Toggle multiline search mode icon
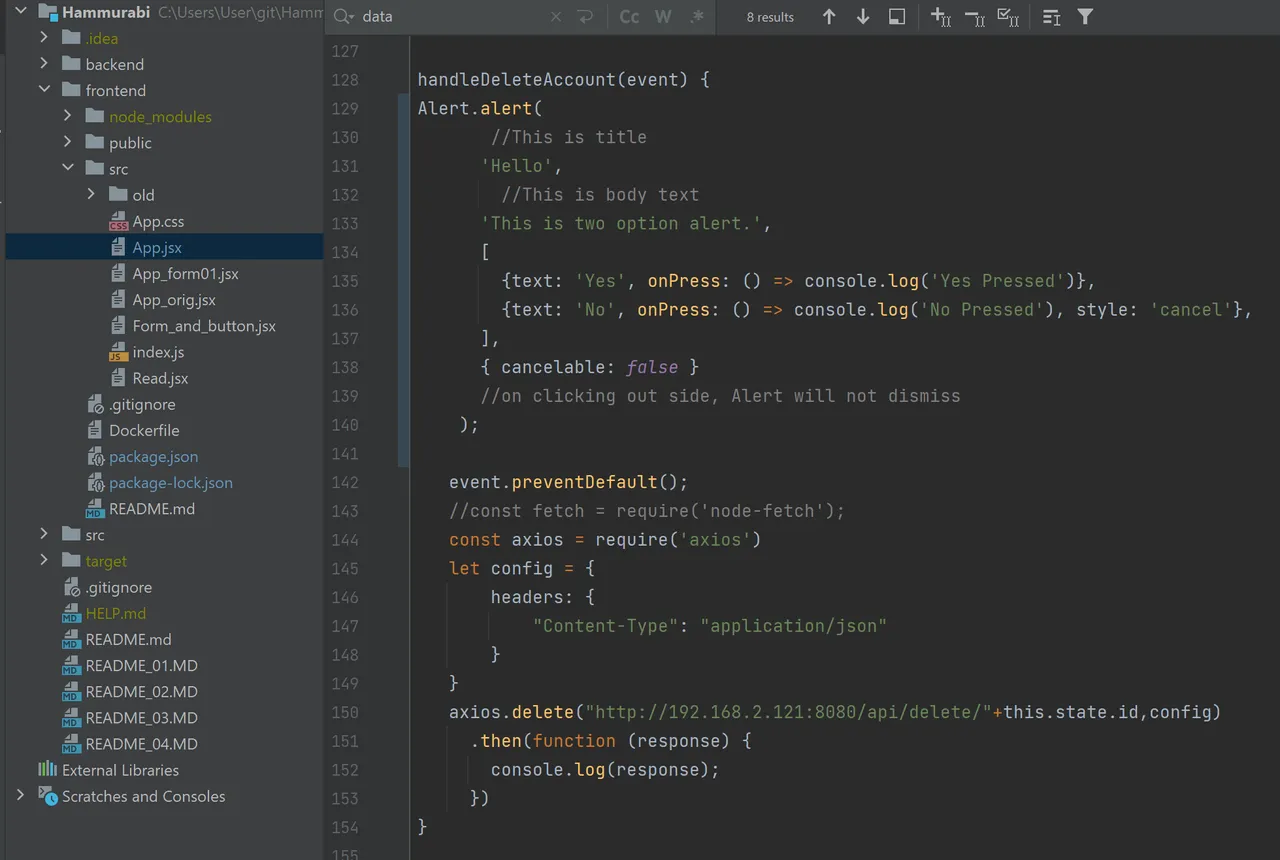The image size is (1280, 860). point(1051,17)
